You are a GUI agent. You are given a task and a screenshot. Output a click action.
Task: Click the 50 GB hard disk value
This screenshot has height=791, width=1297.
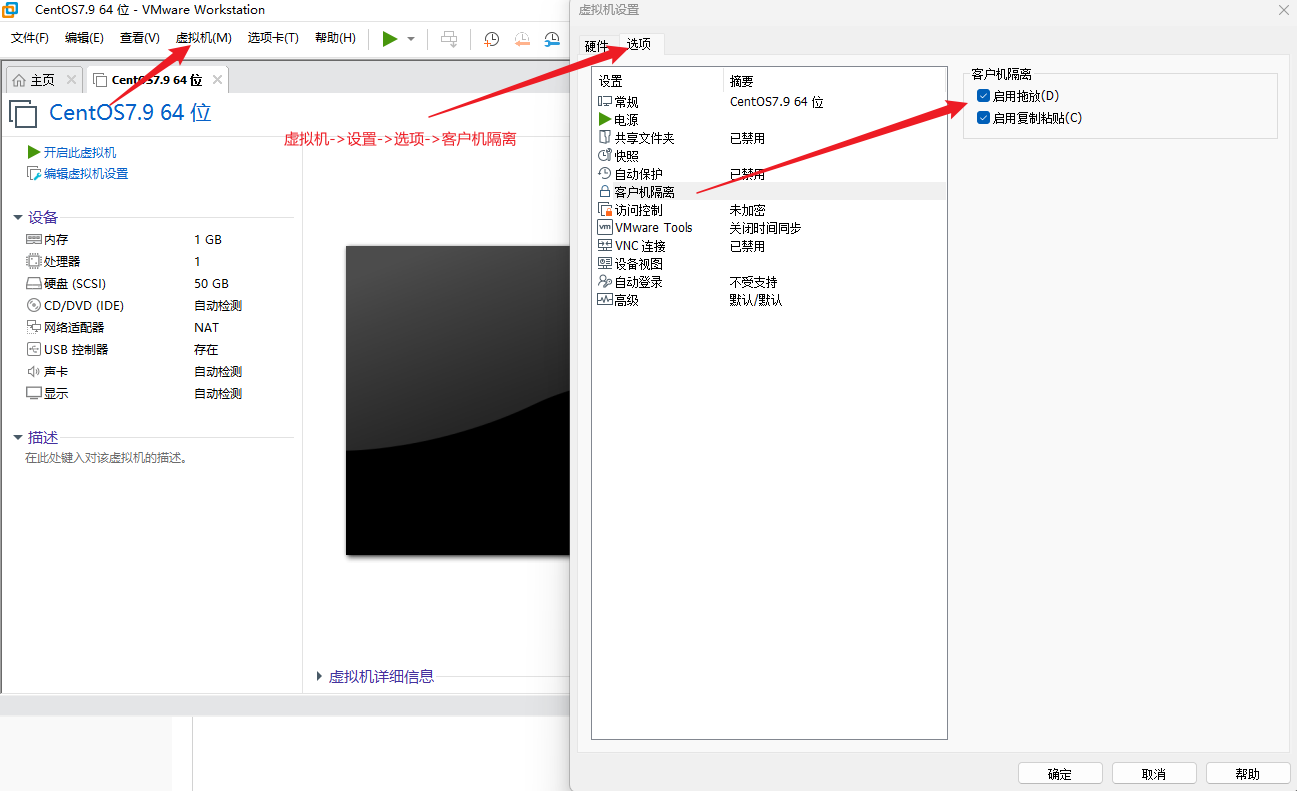[x=211, y=284]
